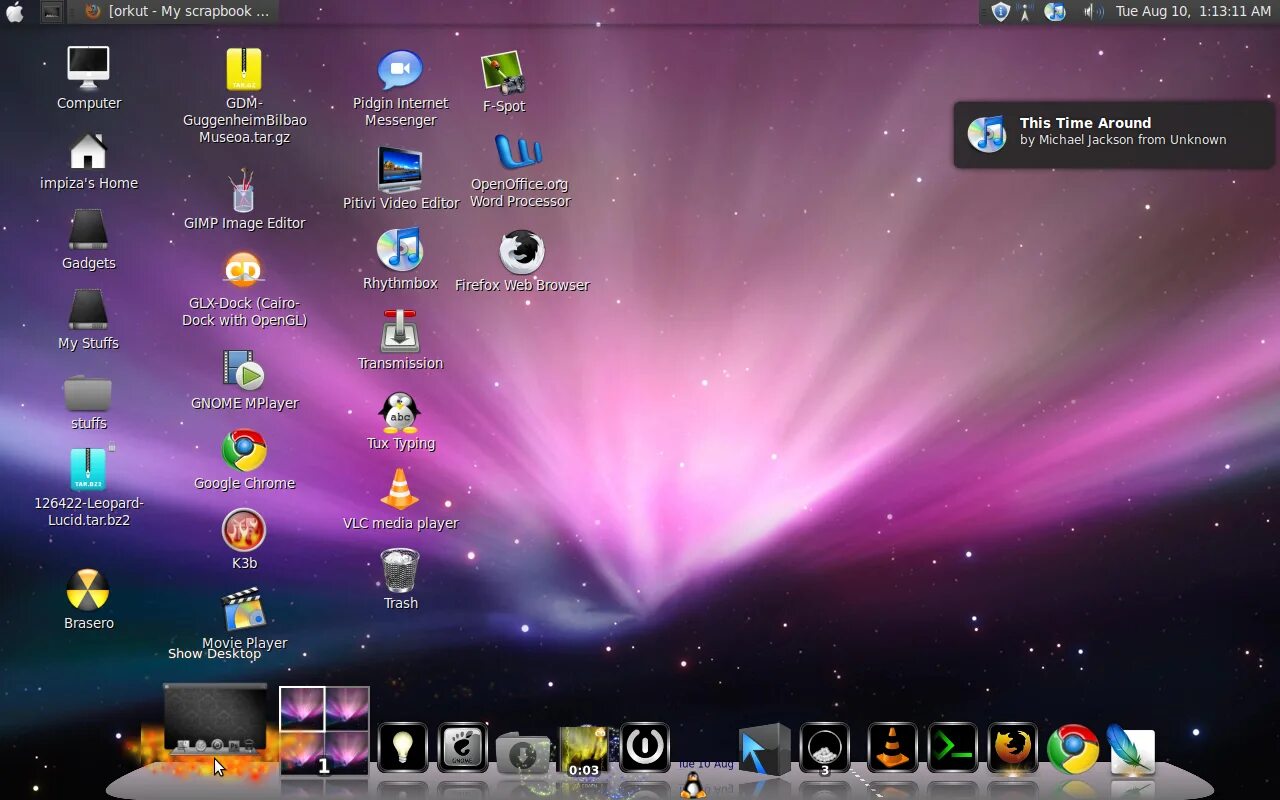Launch Firefox from the dock
Viewport: 1280px width, 800px height.
click(x=1013, y=748)
